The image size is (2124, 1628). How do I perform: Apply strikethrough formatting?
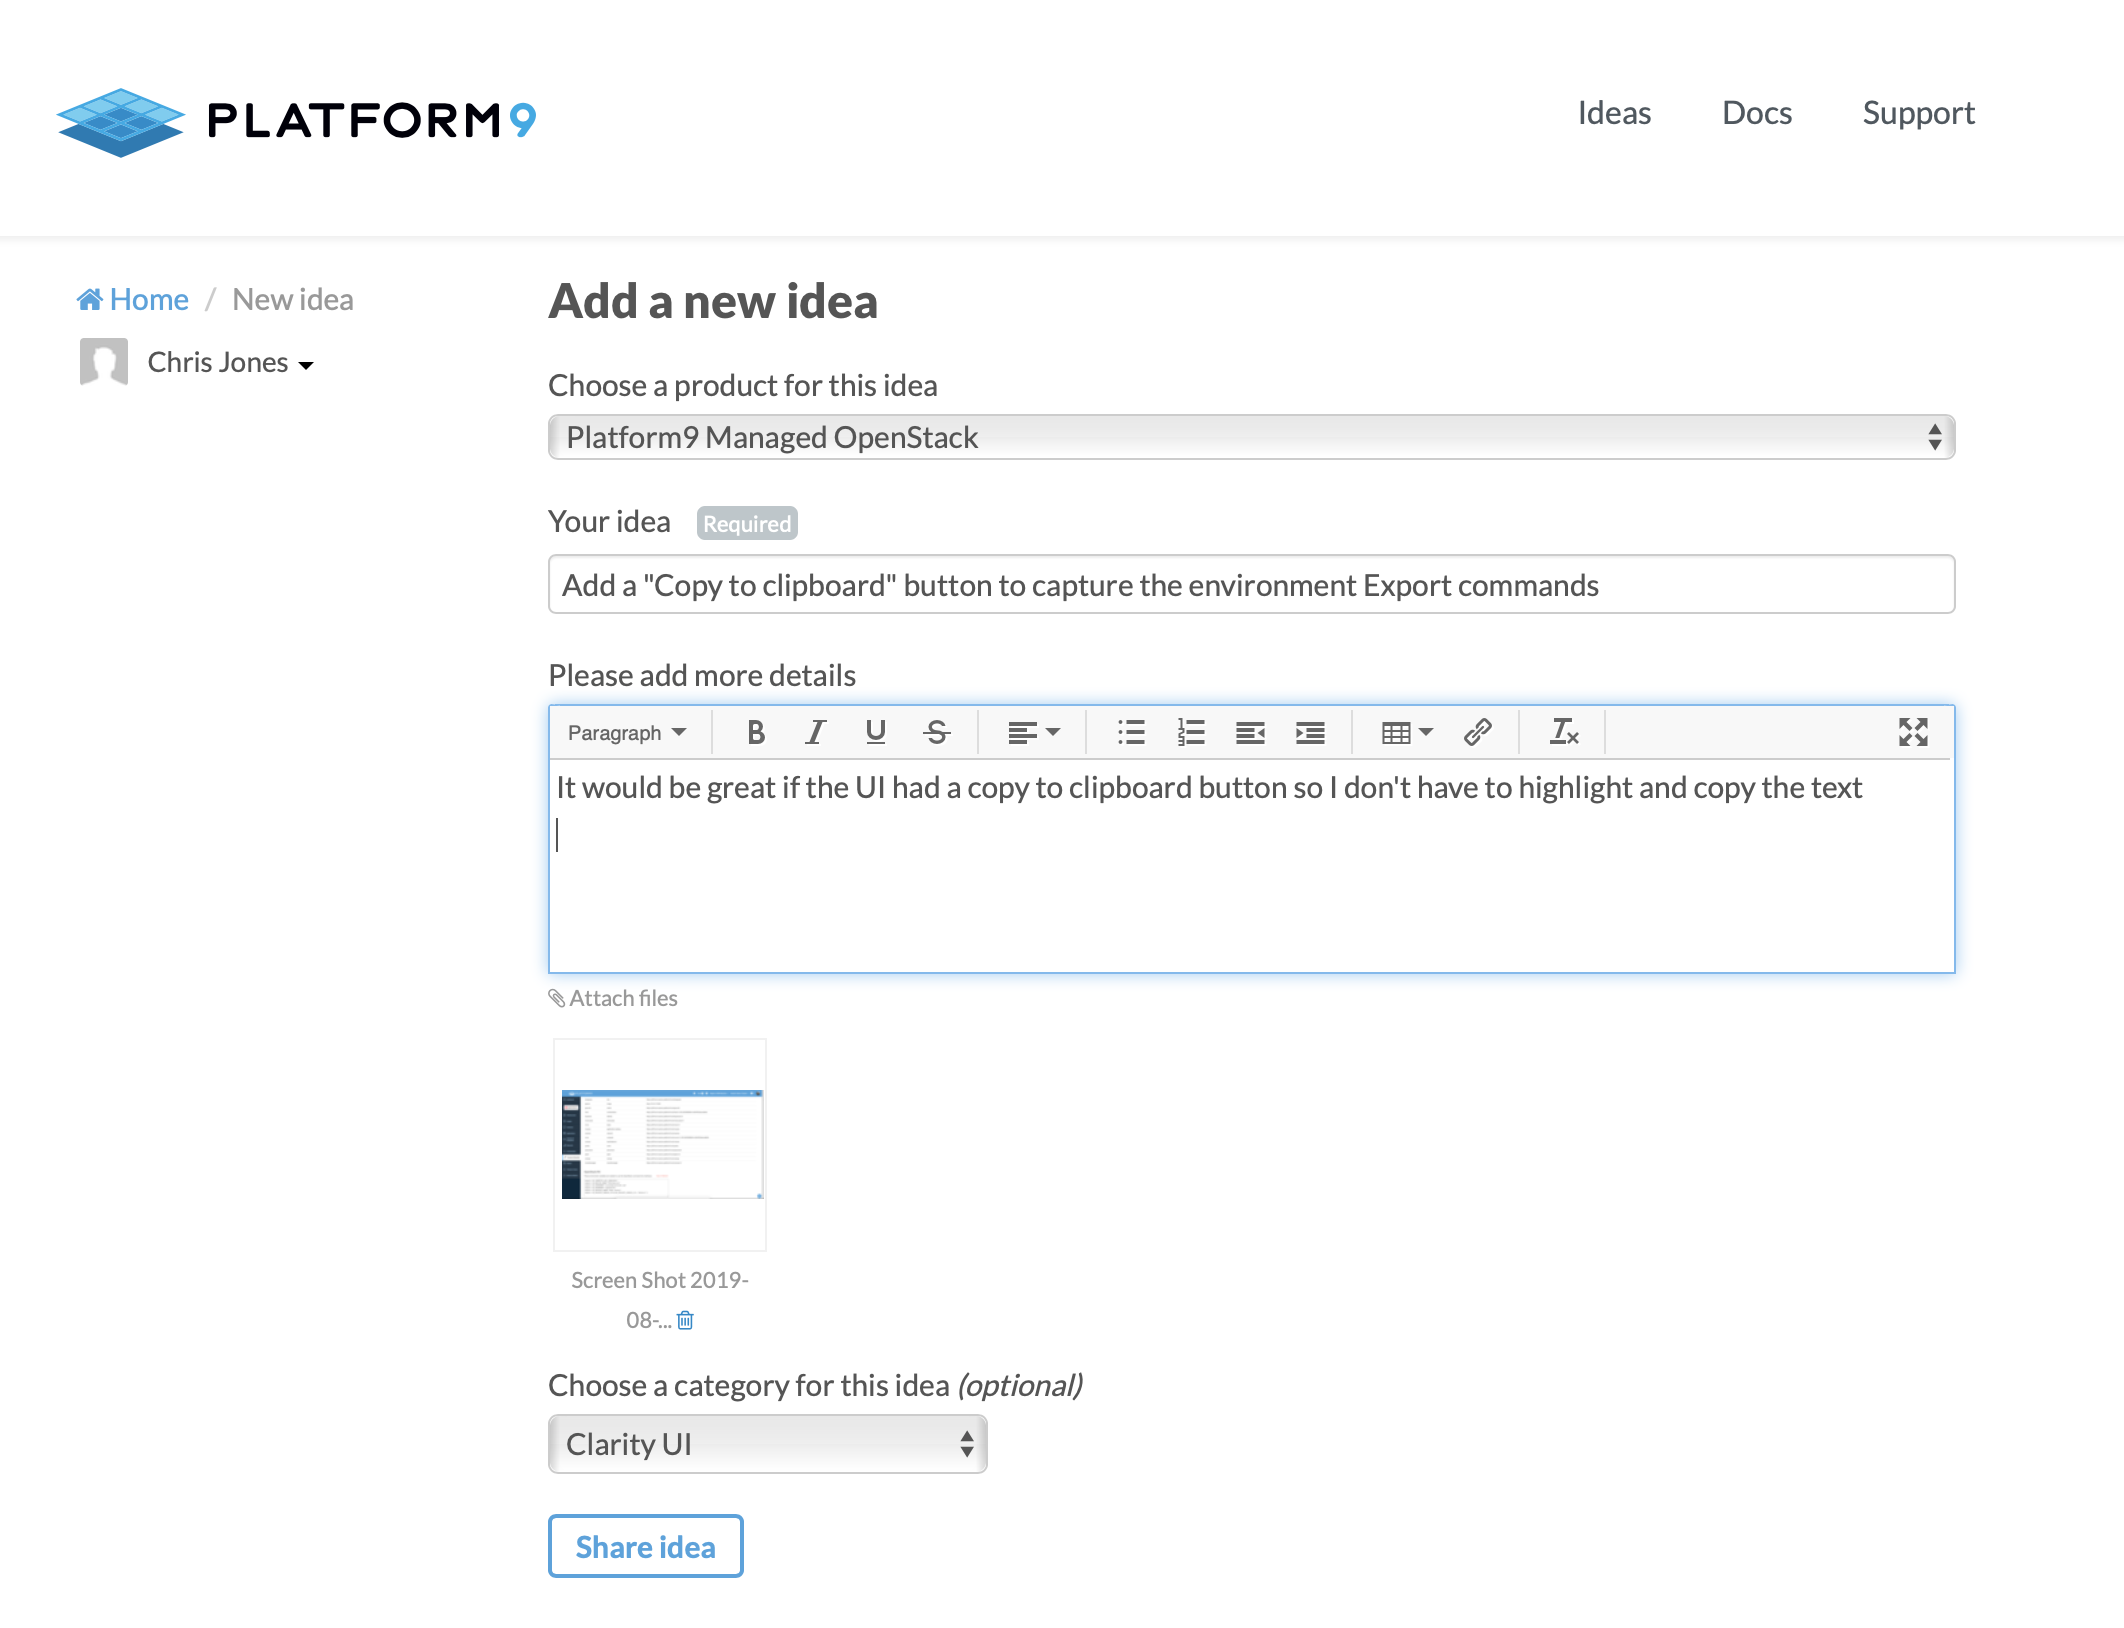pos(936,733)
